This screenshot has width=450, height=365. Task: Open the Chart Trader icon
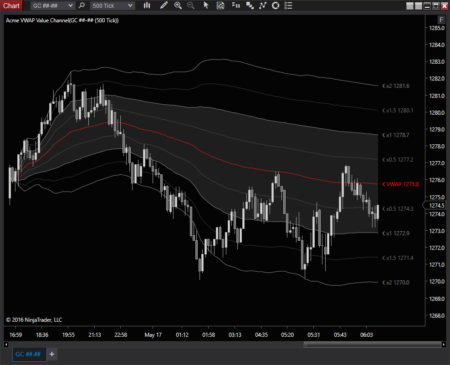(236, 5)
